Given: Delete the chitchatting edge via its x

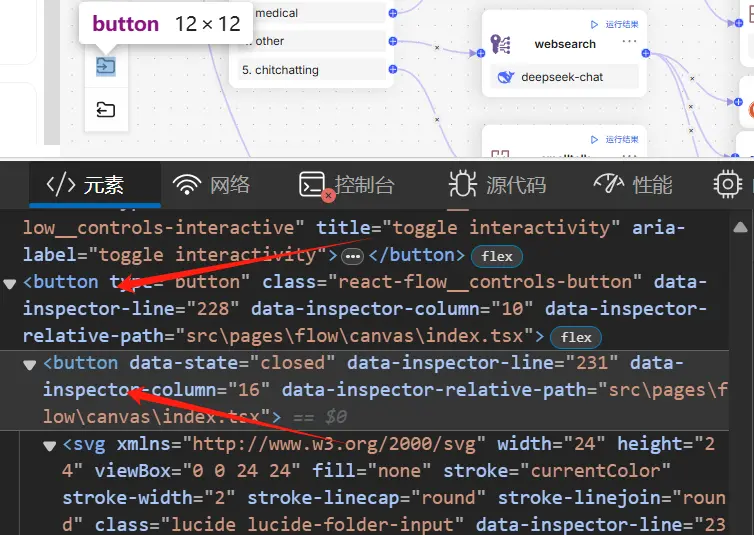Looking at the screenshot, I should [437, 119].
